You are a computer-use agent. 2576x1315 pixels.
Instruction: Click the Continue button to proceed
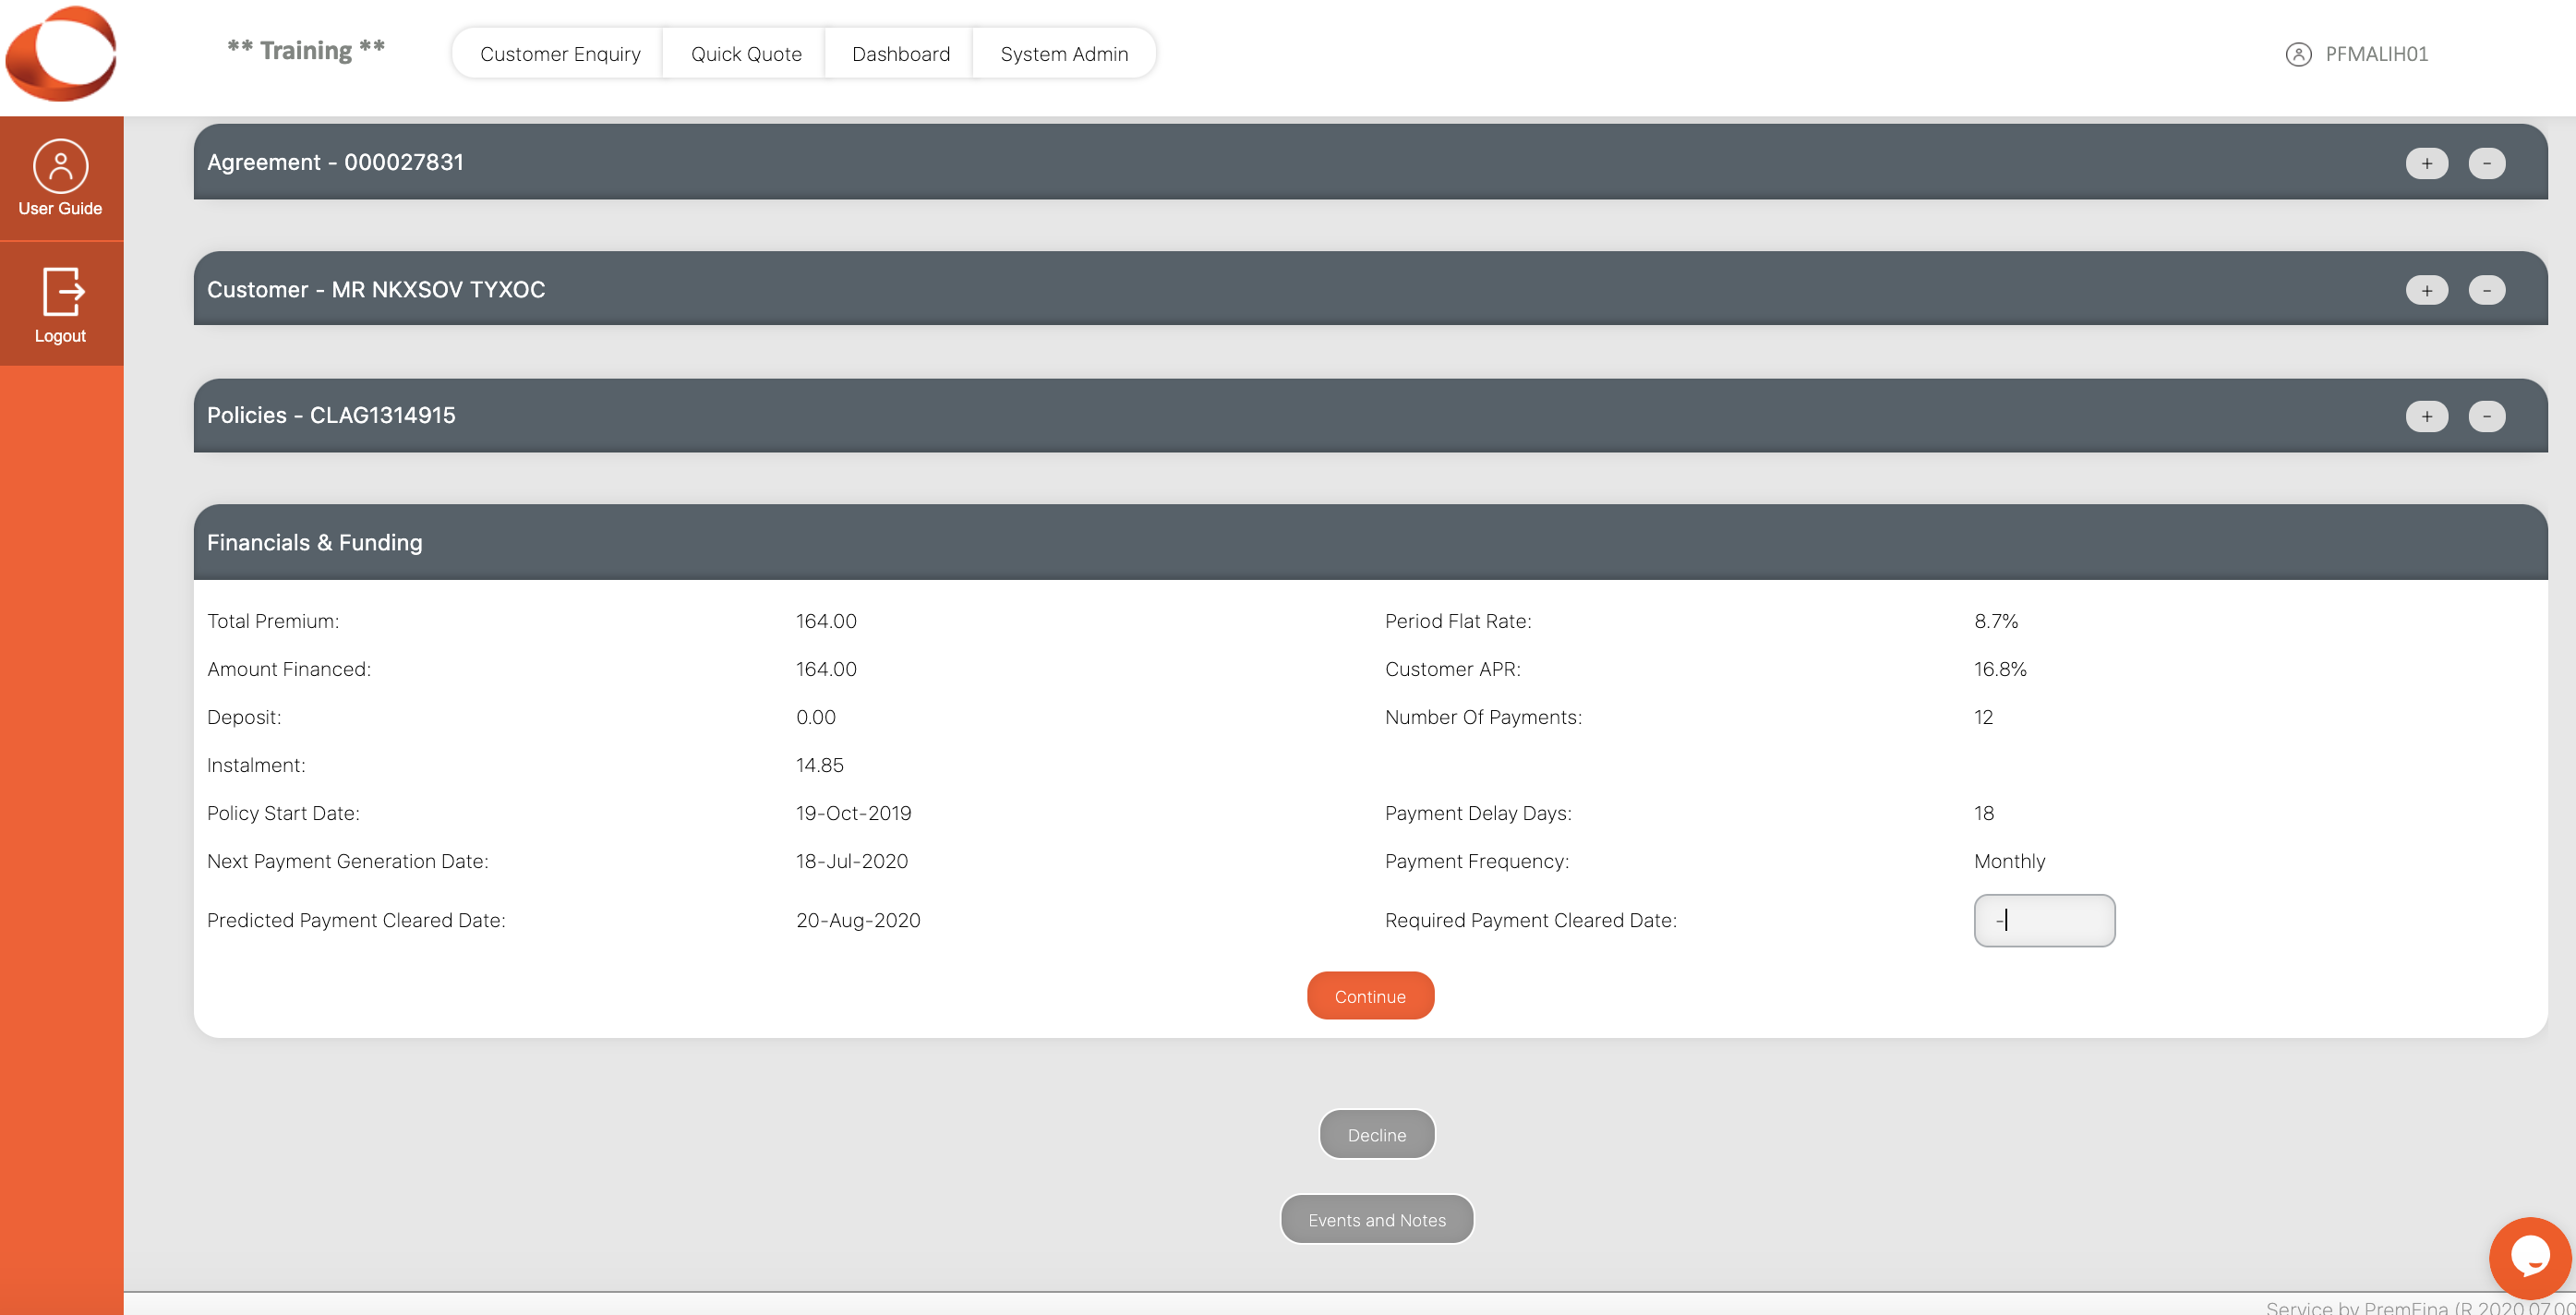point(1369,995)
